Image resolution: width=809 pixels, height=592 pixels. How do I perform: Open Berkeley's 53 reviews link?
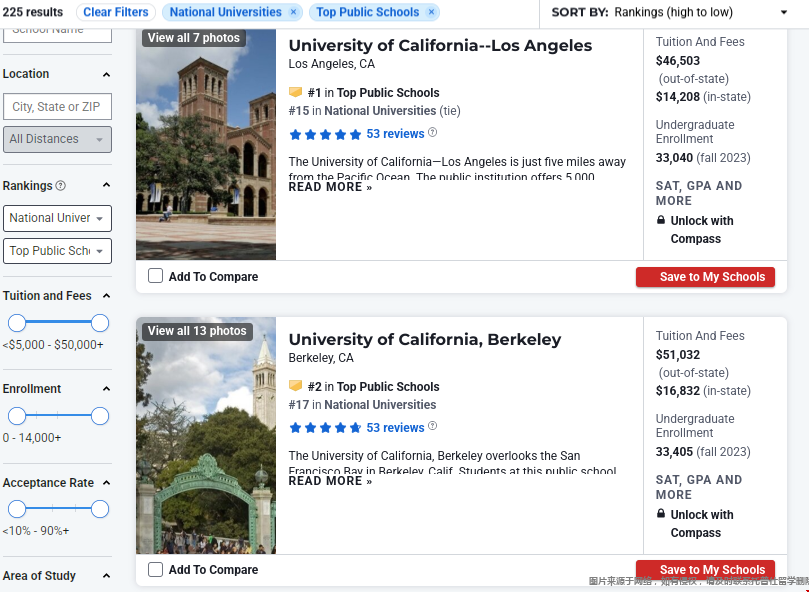point(395,427)
